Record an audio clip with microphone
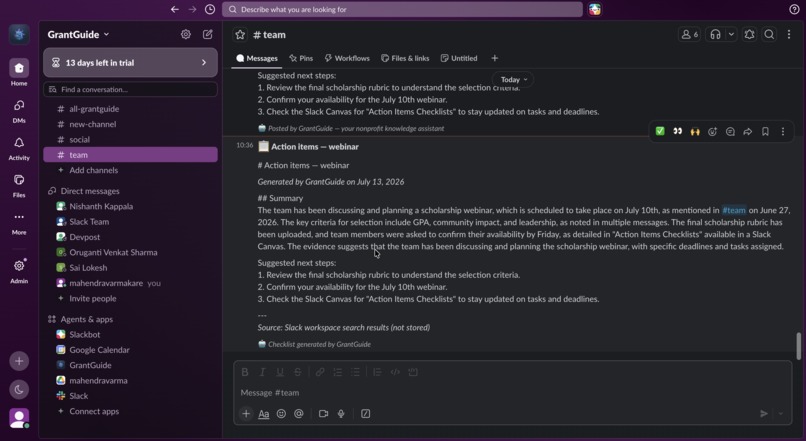 (x=341, y=413)
